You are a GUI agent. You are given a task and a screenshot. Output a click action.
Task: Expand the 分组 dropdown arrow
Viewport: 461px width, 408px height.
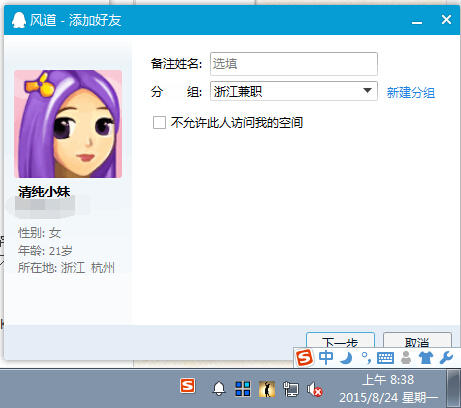point(367,91)
